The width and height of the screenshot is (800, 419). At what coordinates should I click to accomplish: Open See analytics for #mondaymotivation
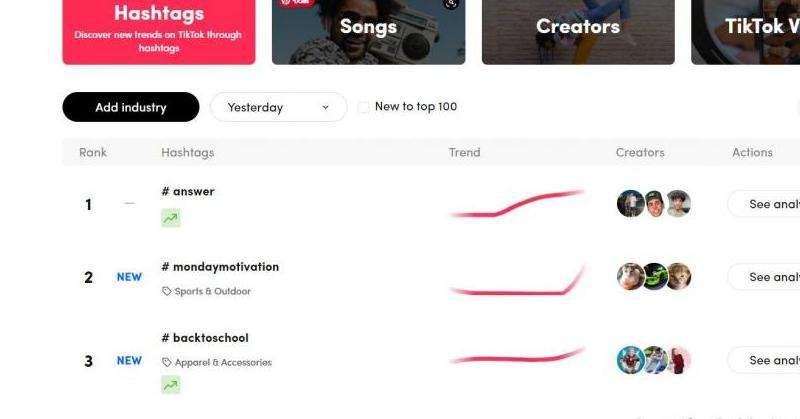(x=764, y=277)
